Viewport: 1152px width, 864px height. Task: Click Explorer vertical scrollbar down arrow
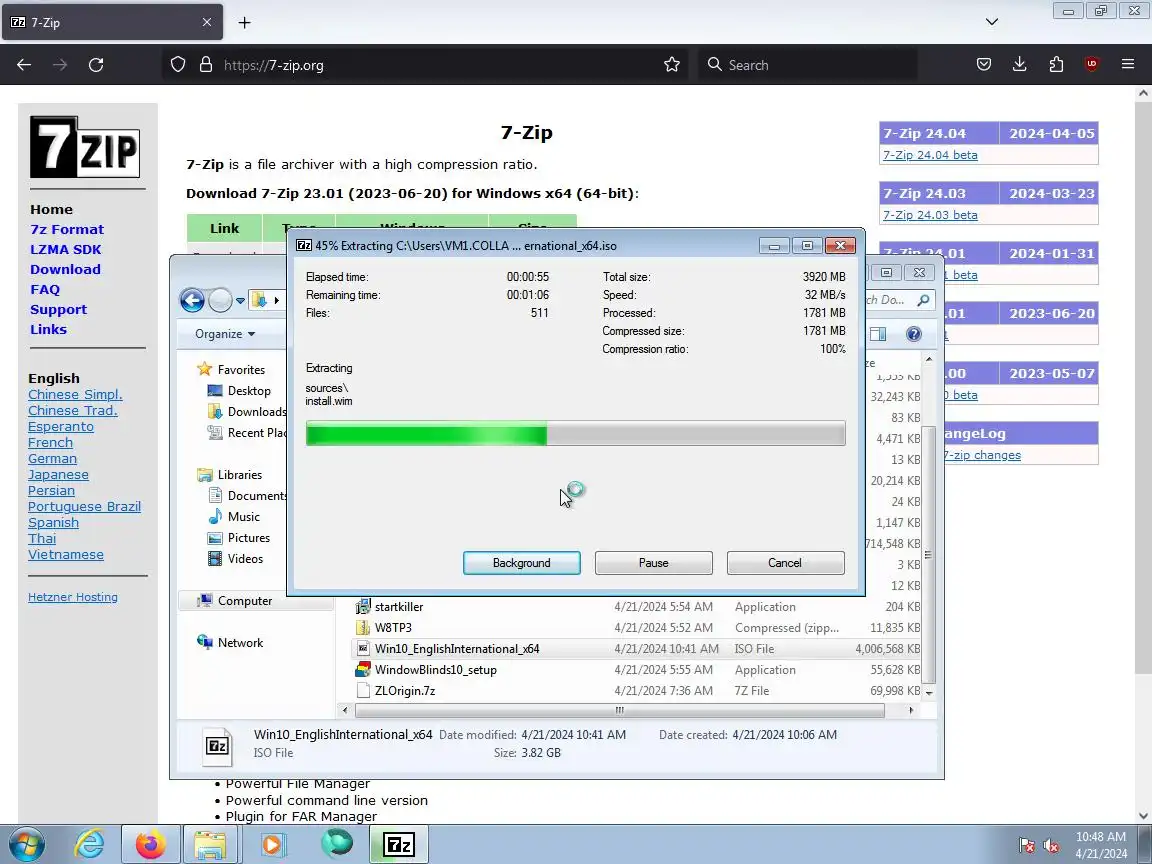click(929, 693)
